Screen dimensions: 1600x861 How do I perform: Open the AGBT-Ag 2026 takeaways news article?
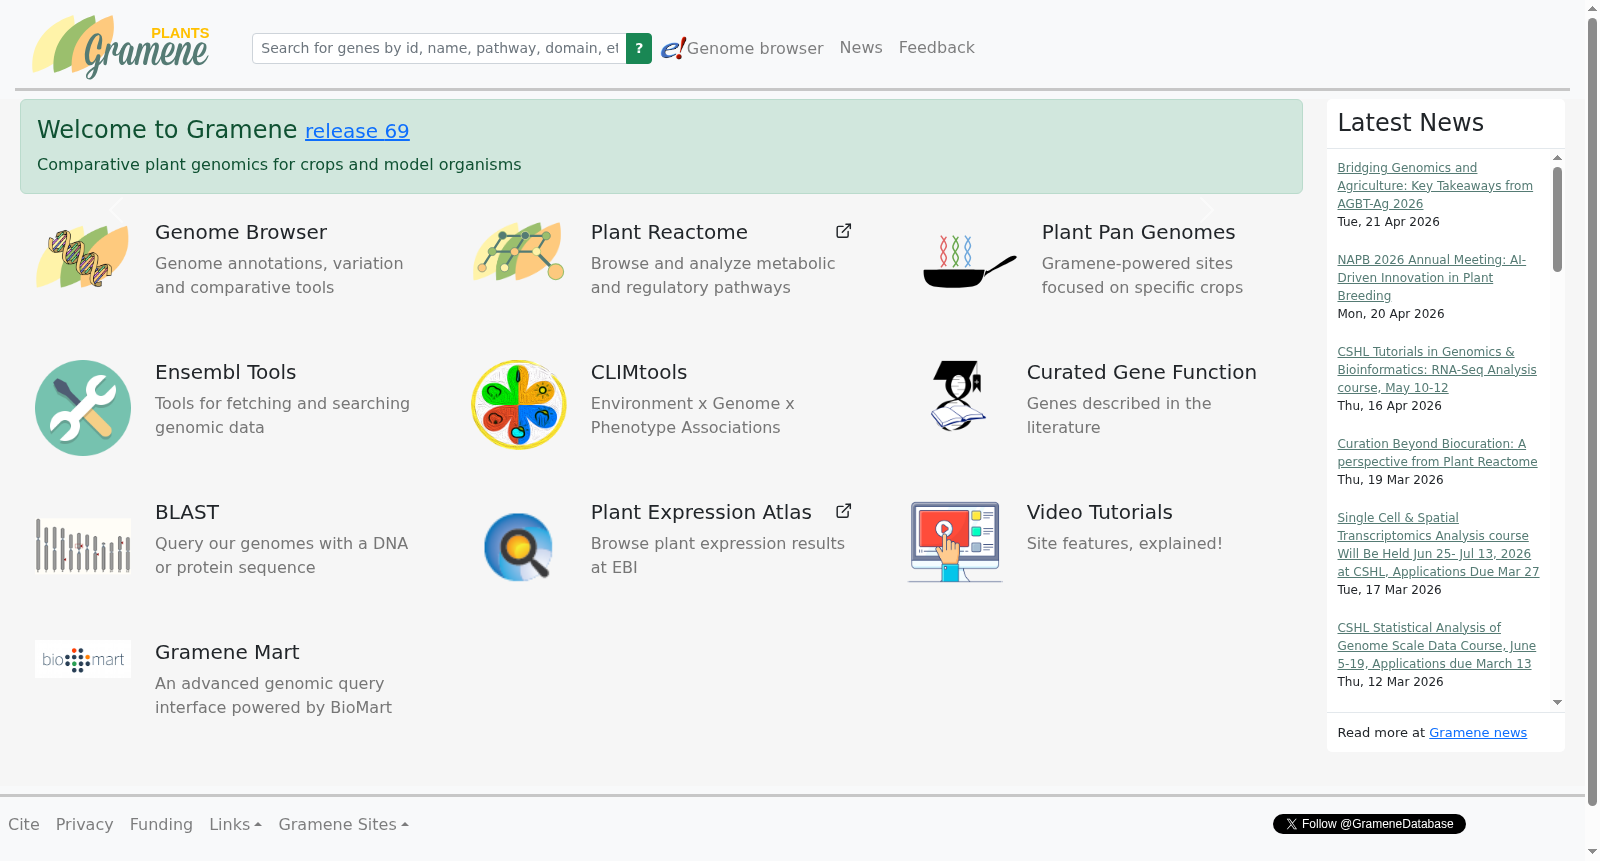click(x=1435, y=186)
